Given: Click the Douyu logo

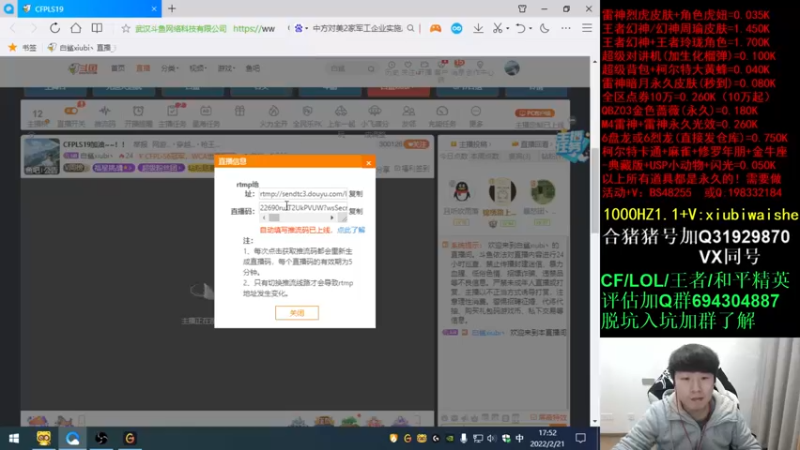Looking at the screenshot, I should coord(83,68).
